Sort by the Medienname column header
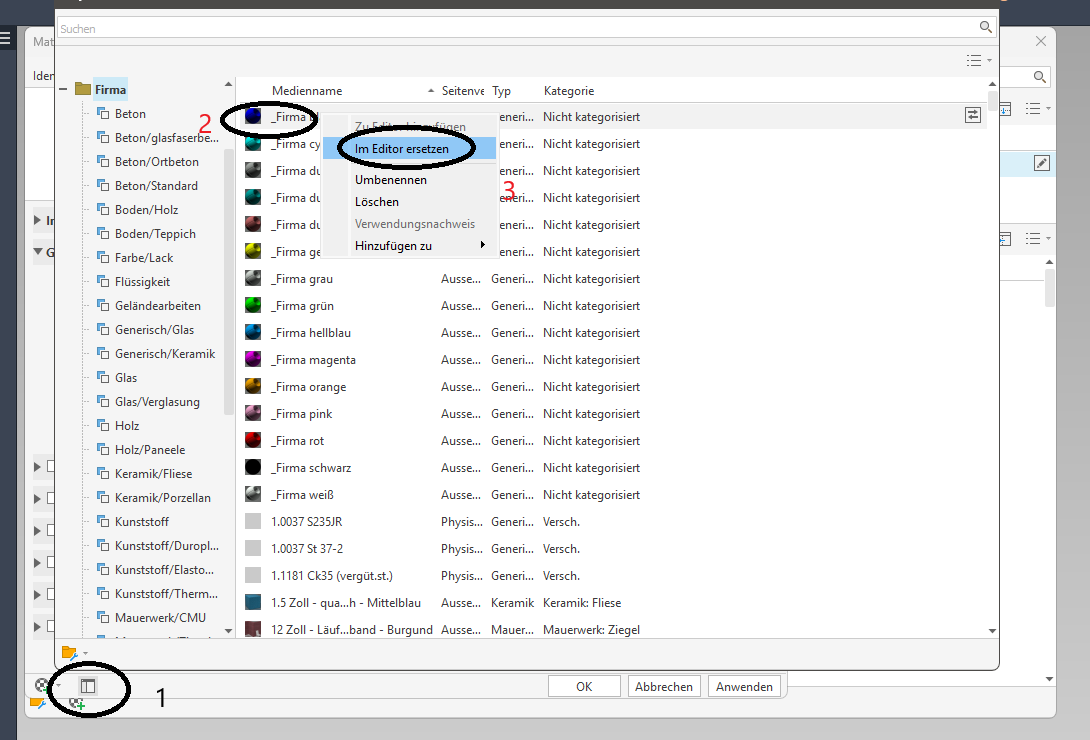The height and width of the screenshot is (740, 1090). point(307,91)
